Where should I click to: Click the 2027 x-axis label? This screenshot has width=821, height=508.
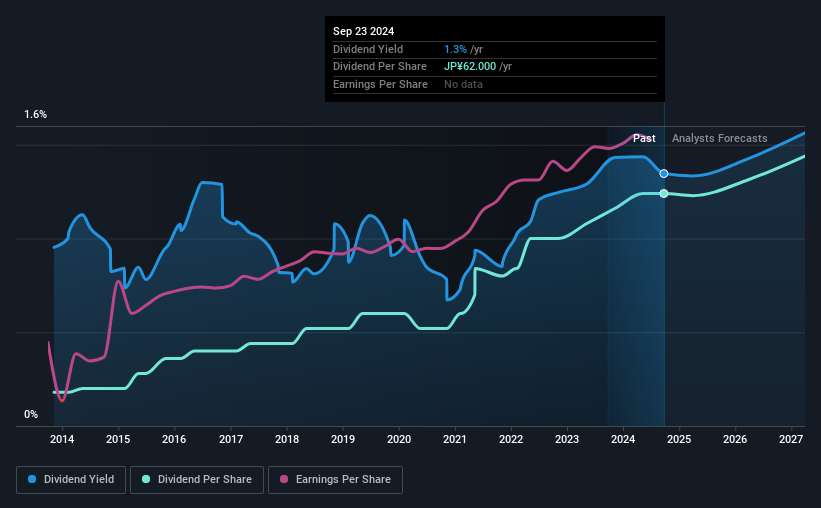(x=791, y=439)
